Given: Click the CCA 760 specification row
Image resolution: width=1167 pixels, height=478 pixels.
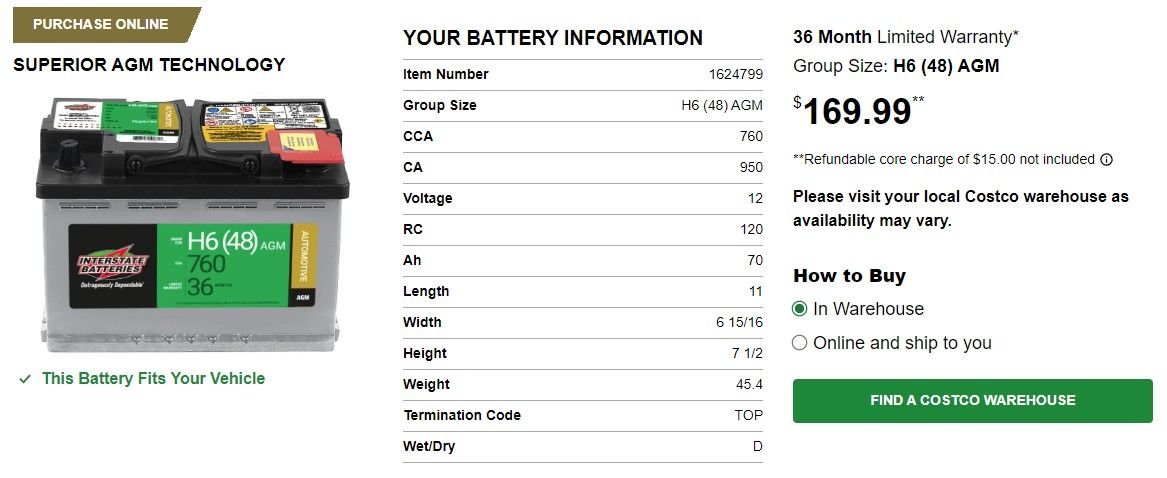Looking at the screenshot, I should point(583,137).
